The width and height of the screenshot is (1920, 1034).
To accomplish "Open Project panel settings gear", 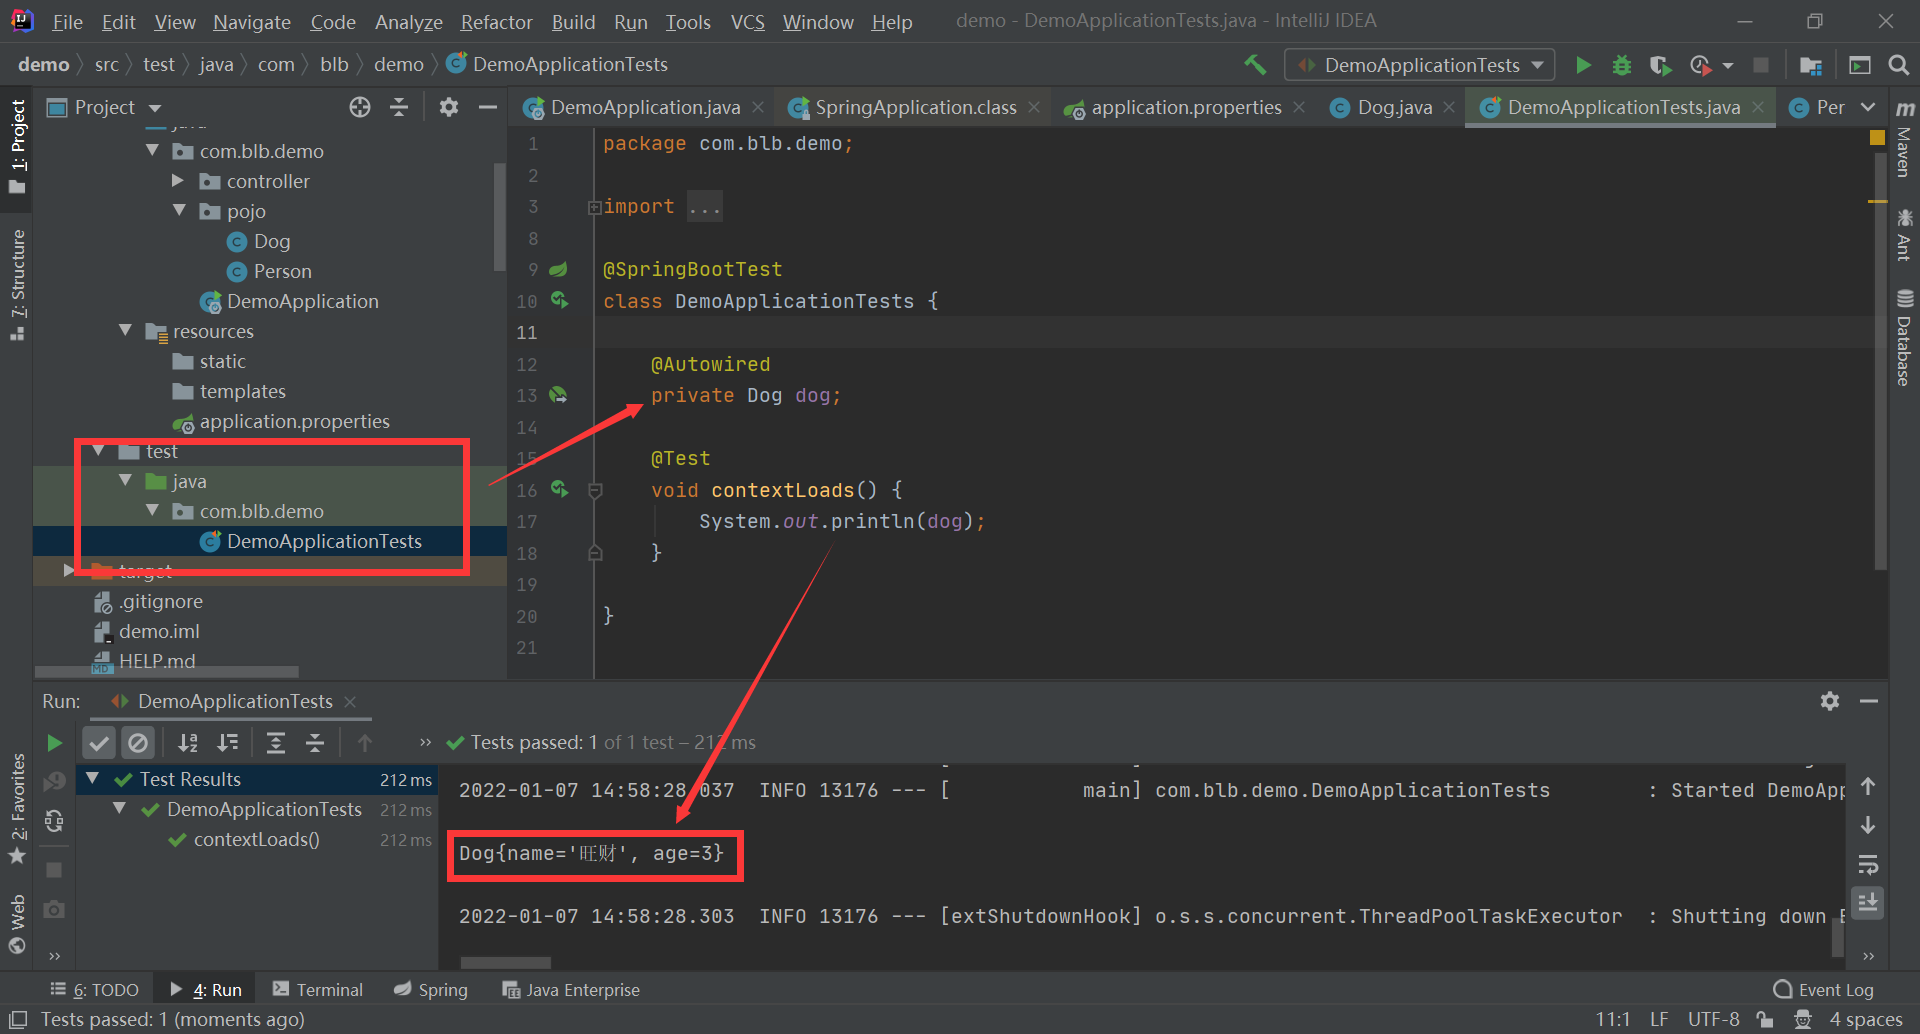I will 449,107.
